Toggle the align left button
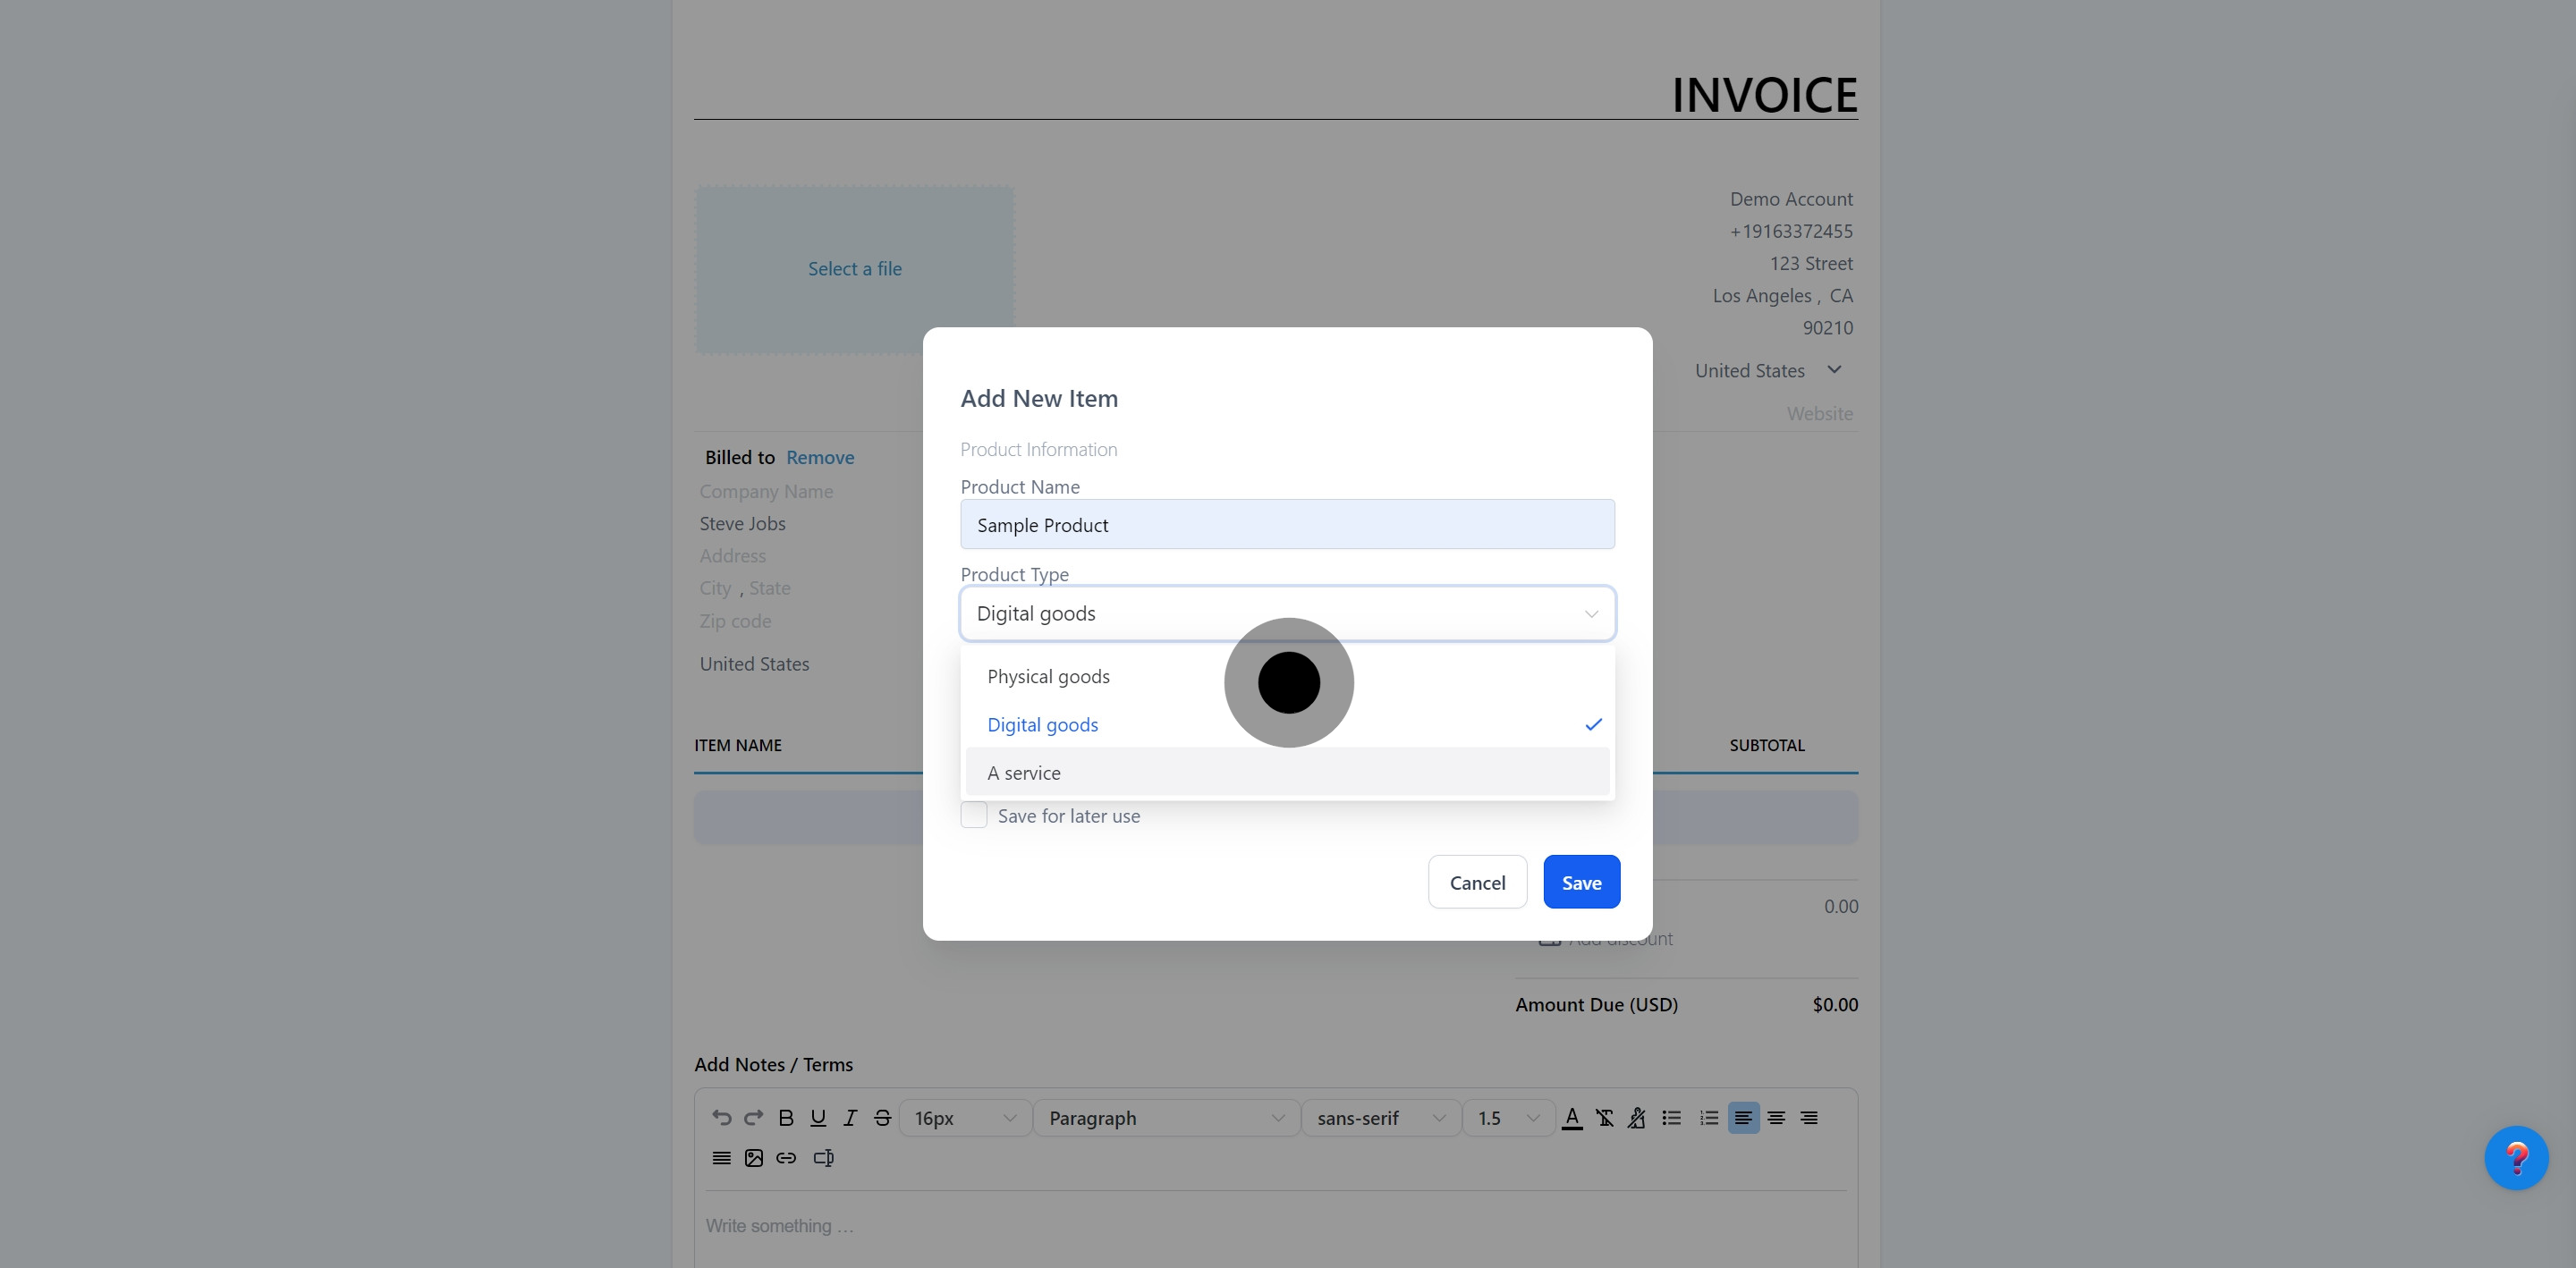The image size is (2576, 1268). 1743,1118
